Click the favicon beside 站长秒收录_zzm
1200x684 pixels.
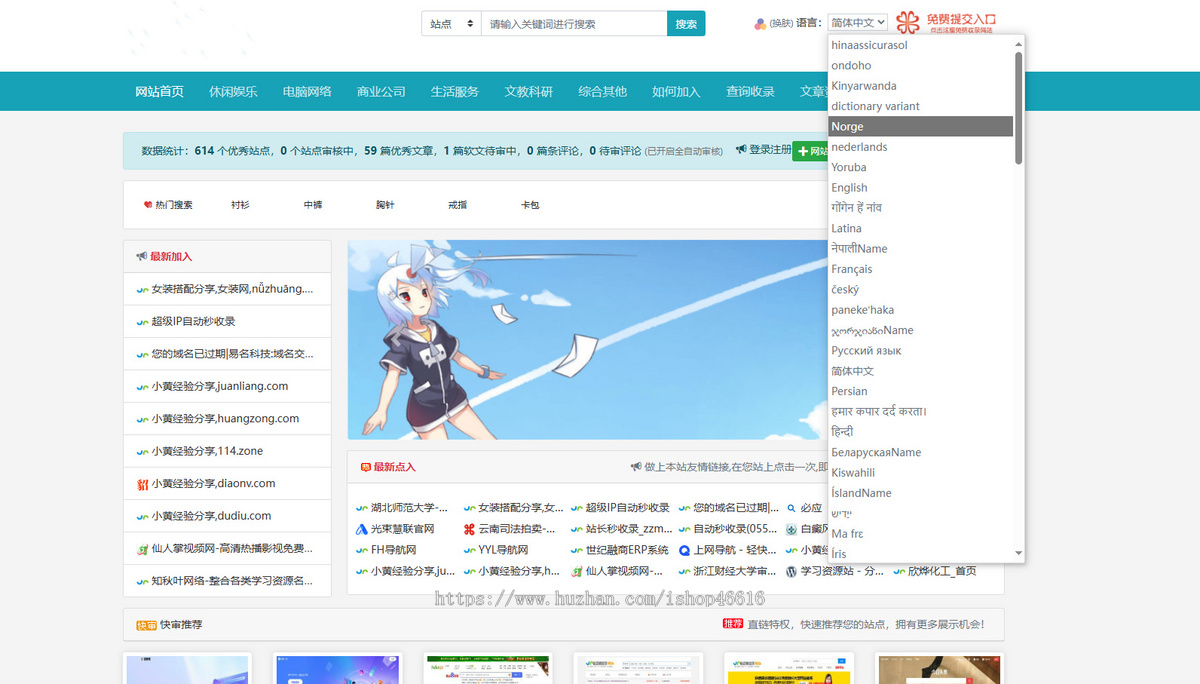[x=577, y=529]
